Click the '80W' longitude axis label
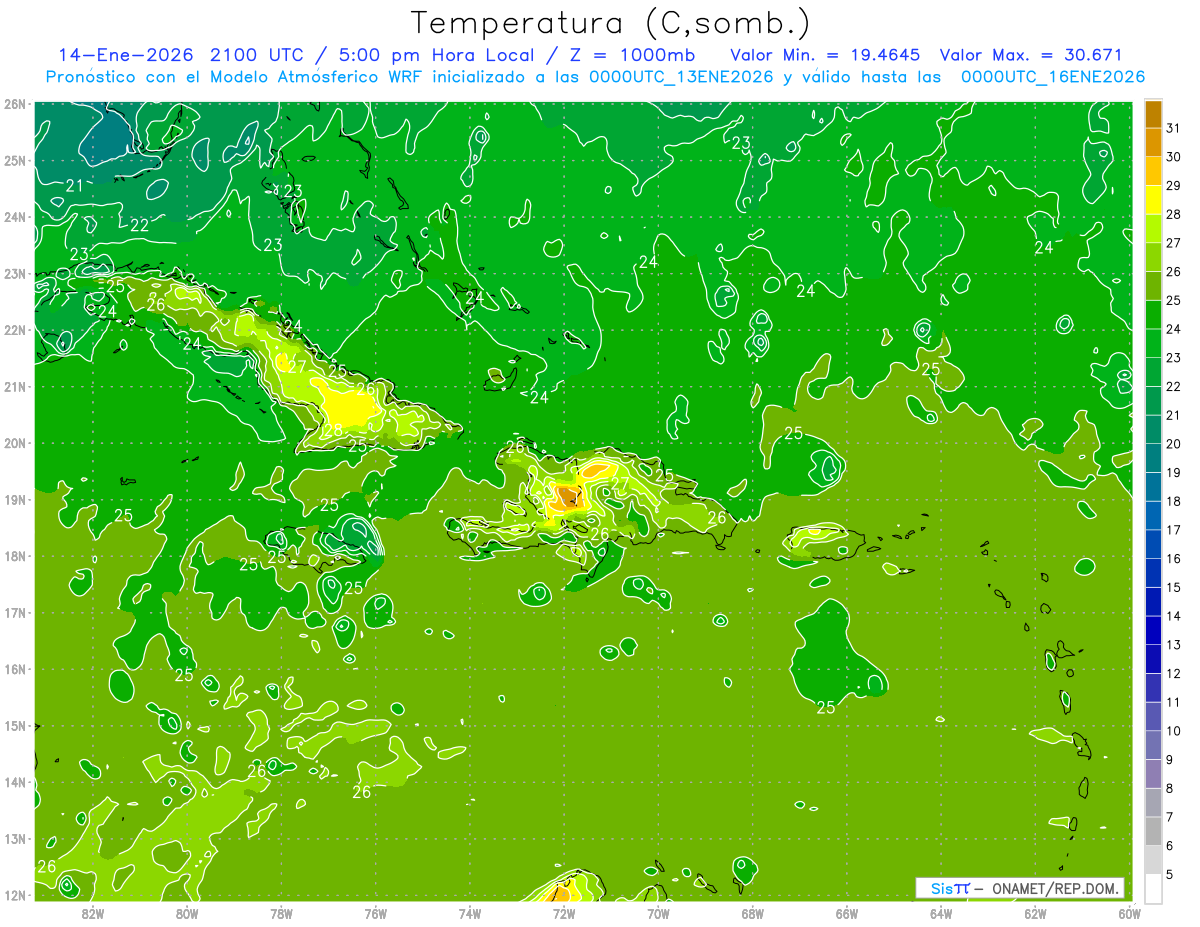The image size is (1200, 927). tap(187, 913)
